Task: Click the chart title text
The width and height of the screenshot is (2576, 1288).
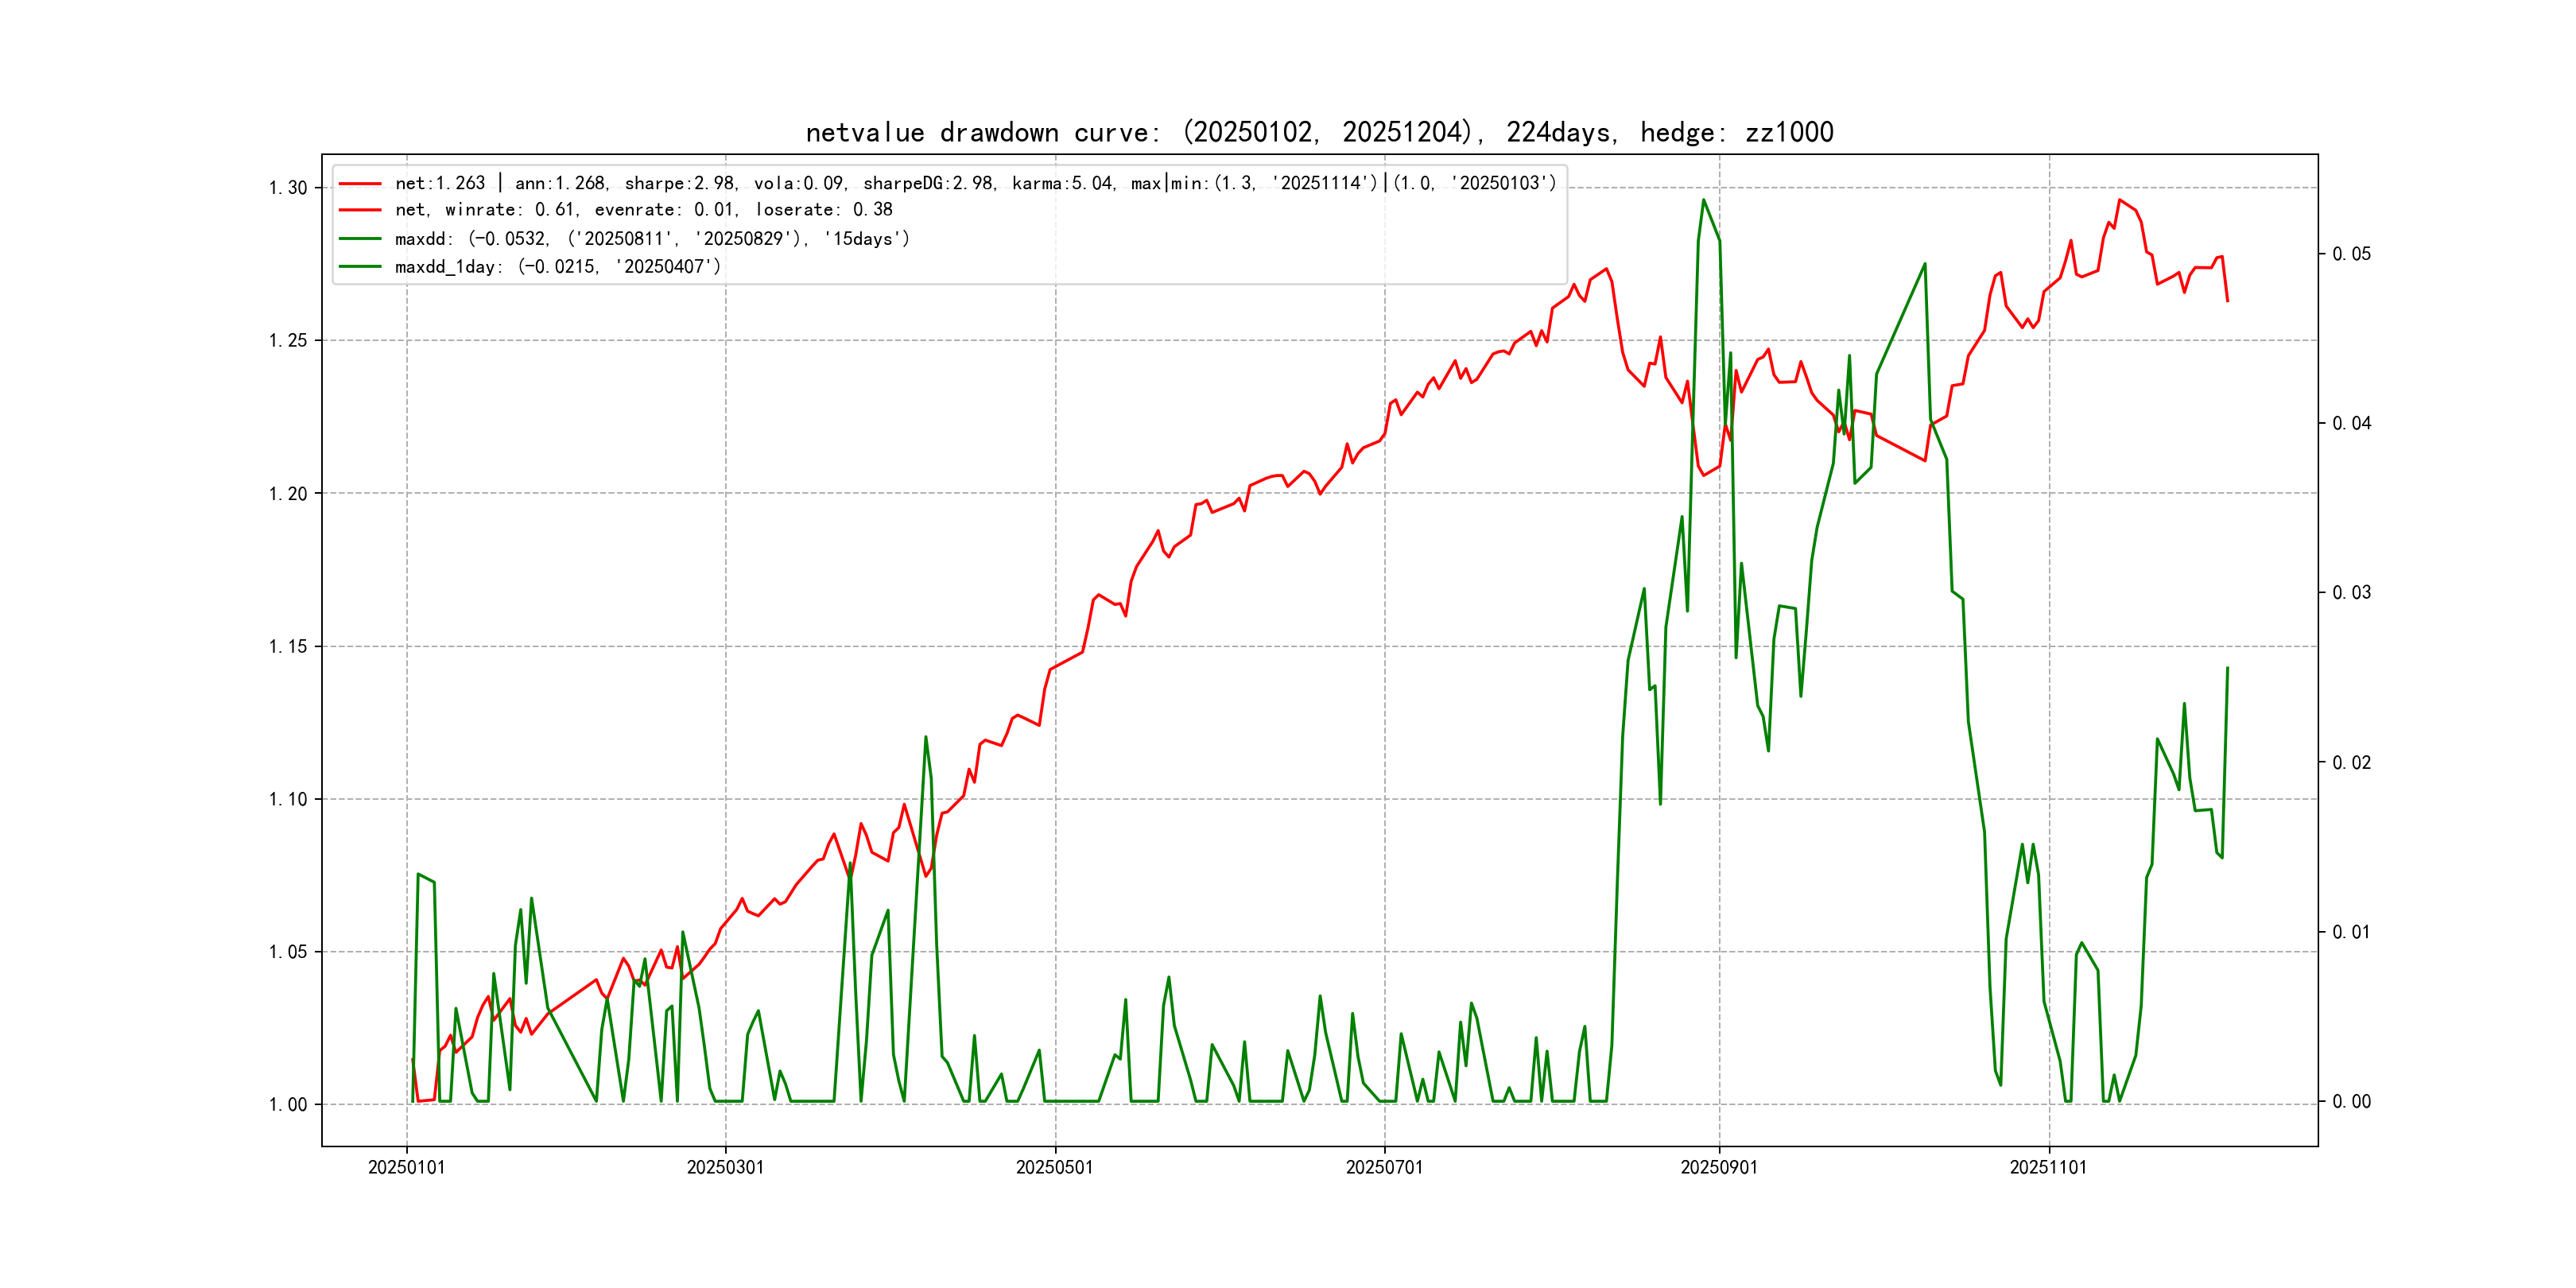Action: [1319, 132]
